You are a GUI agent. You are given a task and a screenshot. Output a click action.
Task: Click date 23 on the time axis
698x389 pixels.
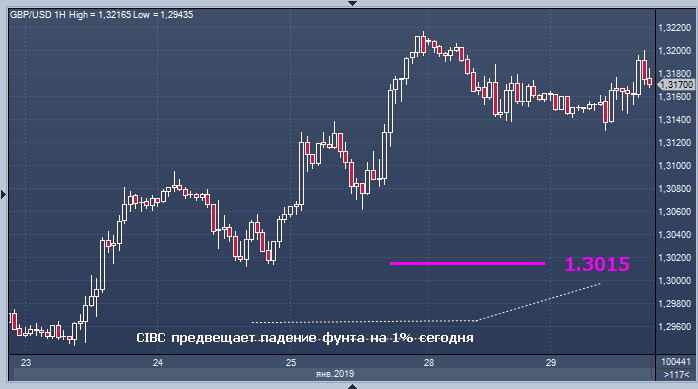tap(26, 363)
